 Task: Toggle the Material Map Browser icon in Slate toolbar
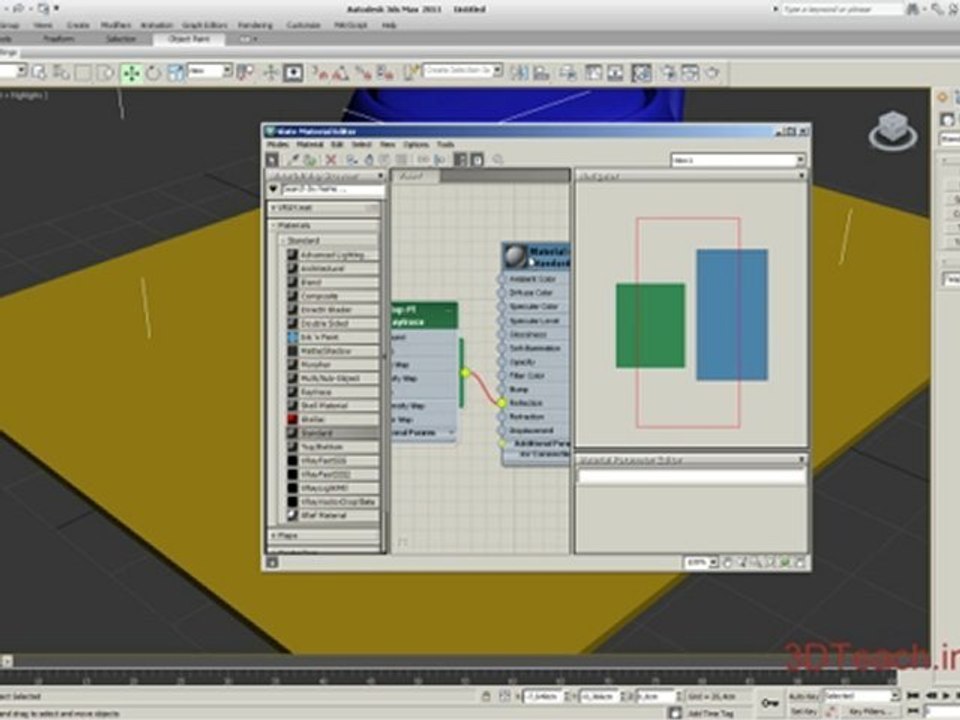point(460,160)
